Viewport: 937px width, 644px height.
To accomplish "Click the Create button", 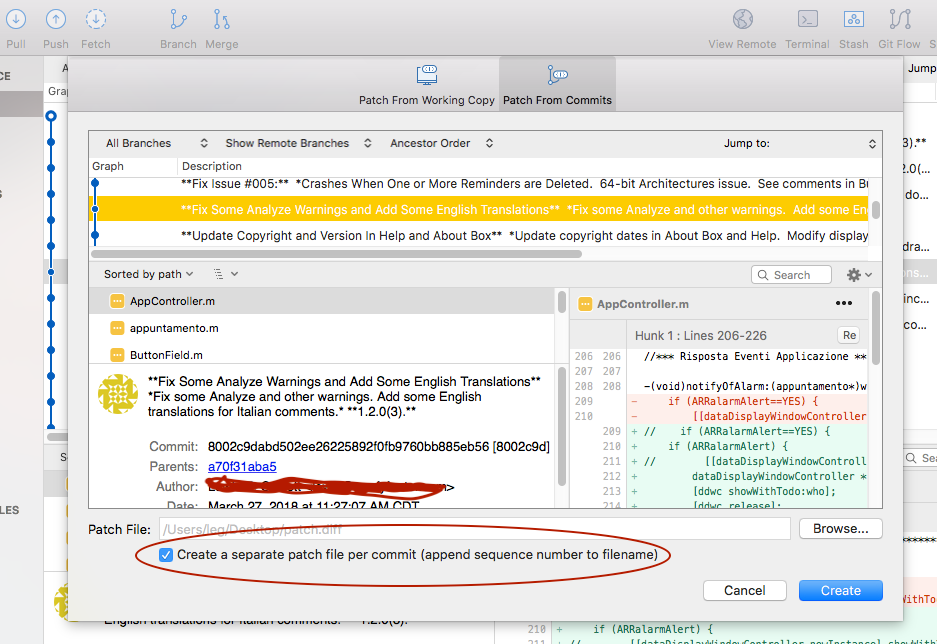I will [840, 590].
